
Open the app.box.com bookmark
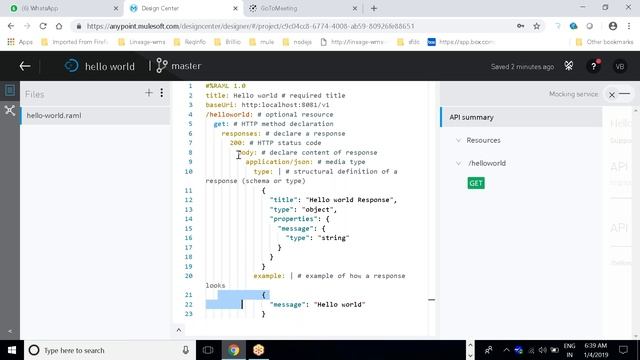pyautogui.click(x=461, y=42)
